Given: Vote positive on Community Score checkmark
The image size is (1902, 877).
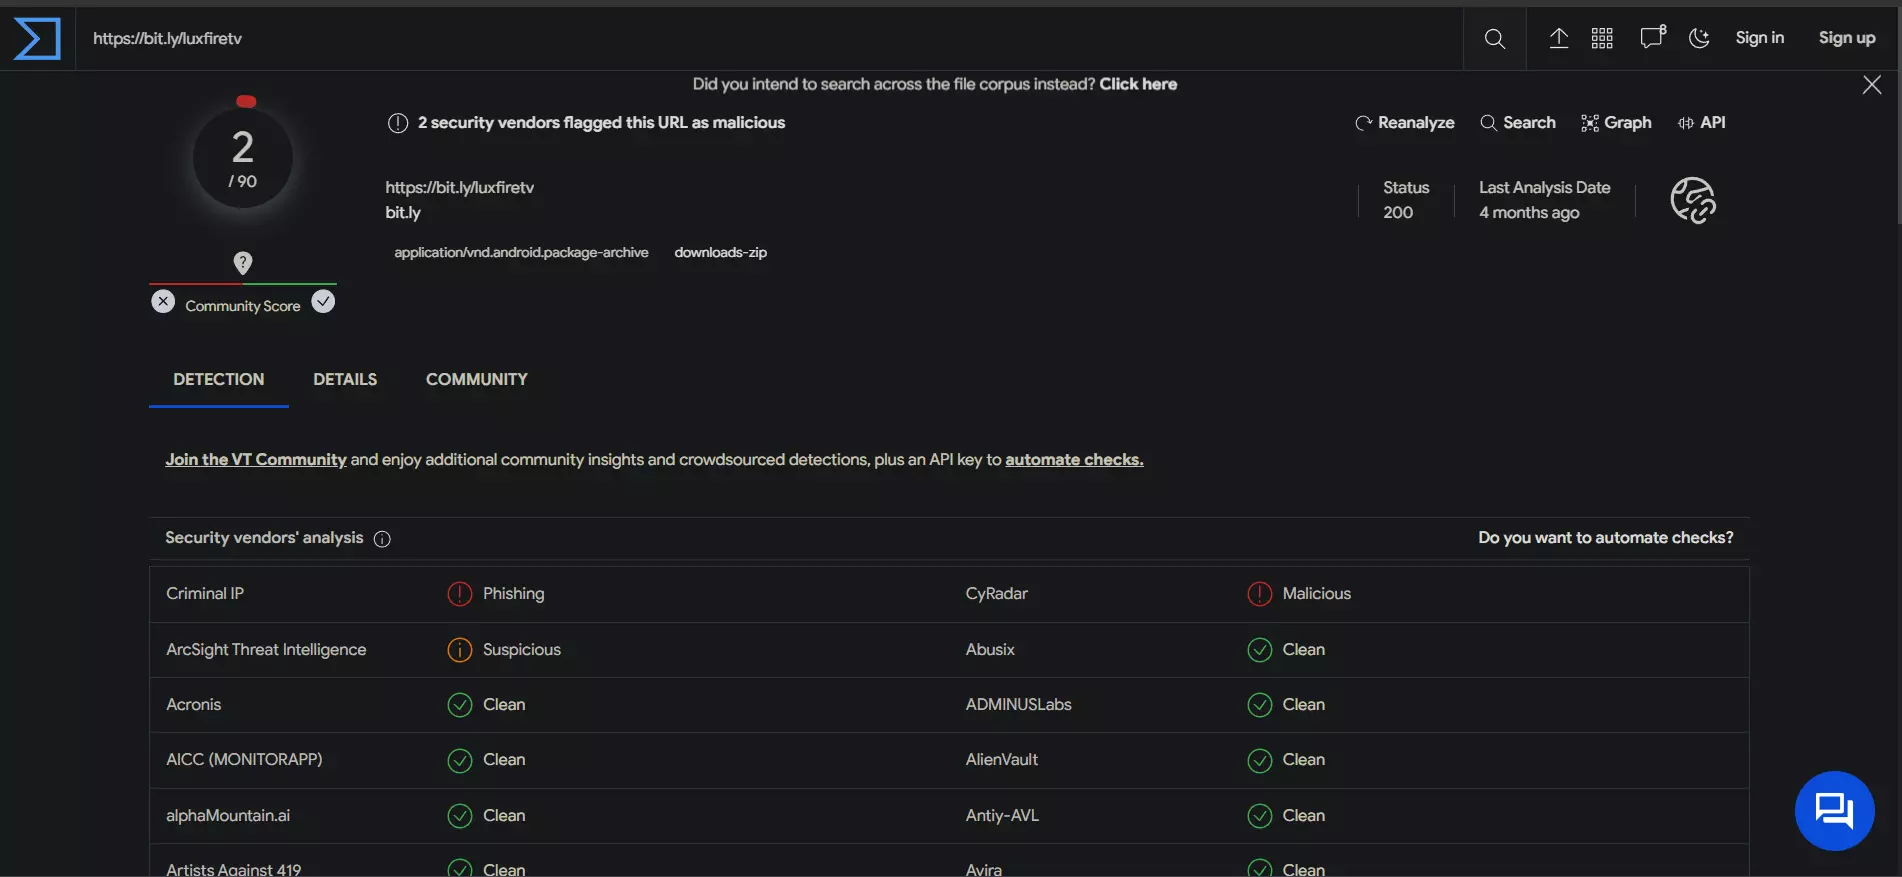Looking at the screenshot, I should click(x=323, y=301).
